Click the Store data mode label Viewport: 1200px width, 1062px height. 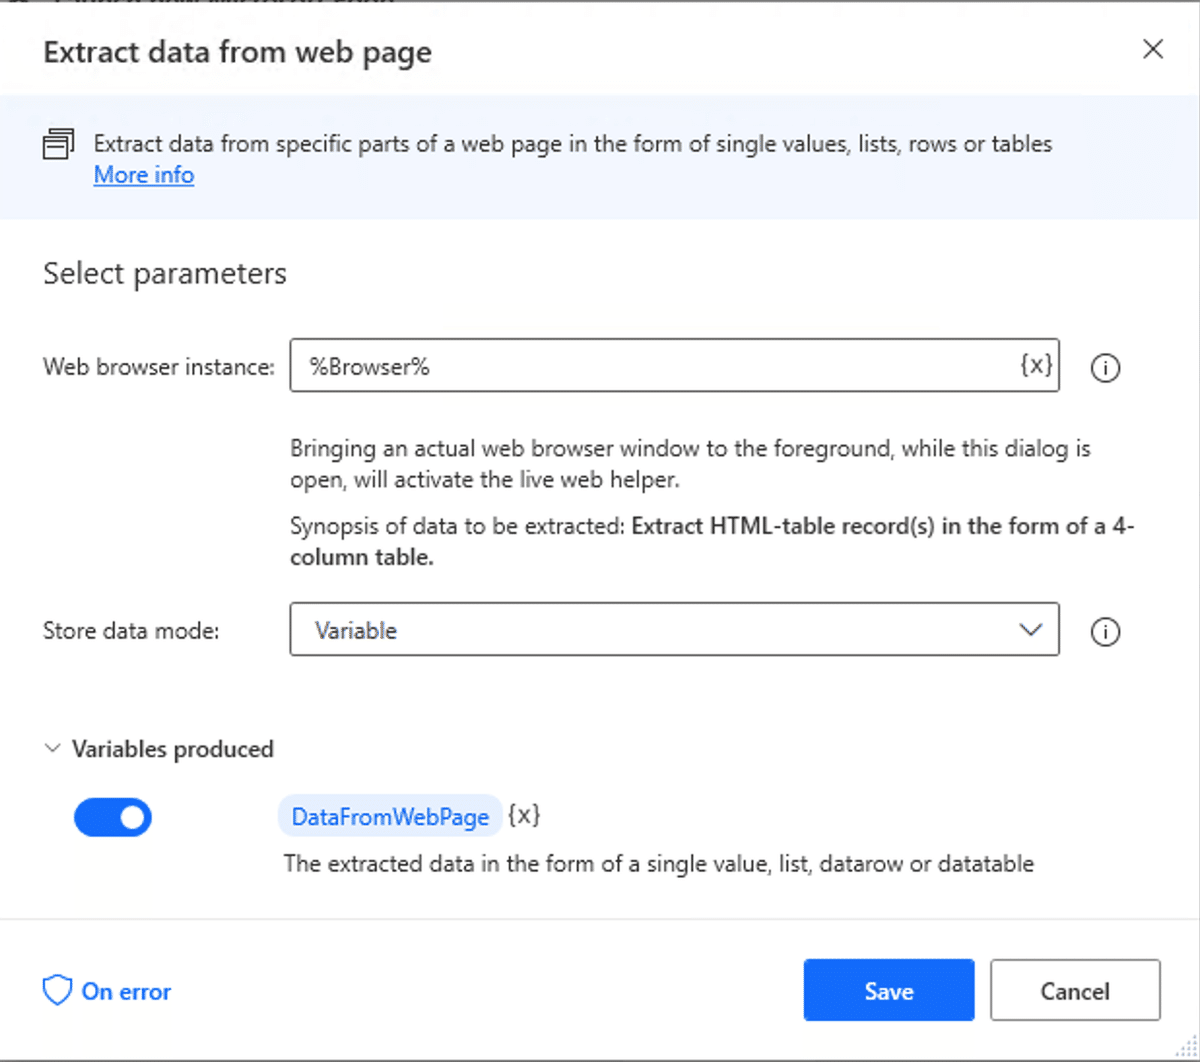click(131, 631)
